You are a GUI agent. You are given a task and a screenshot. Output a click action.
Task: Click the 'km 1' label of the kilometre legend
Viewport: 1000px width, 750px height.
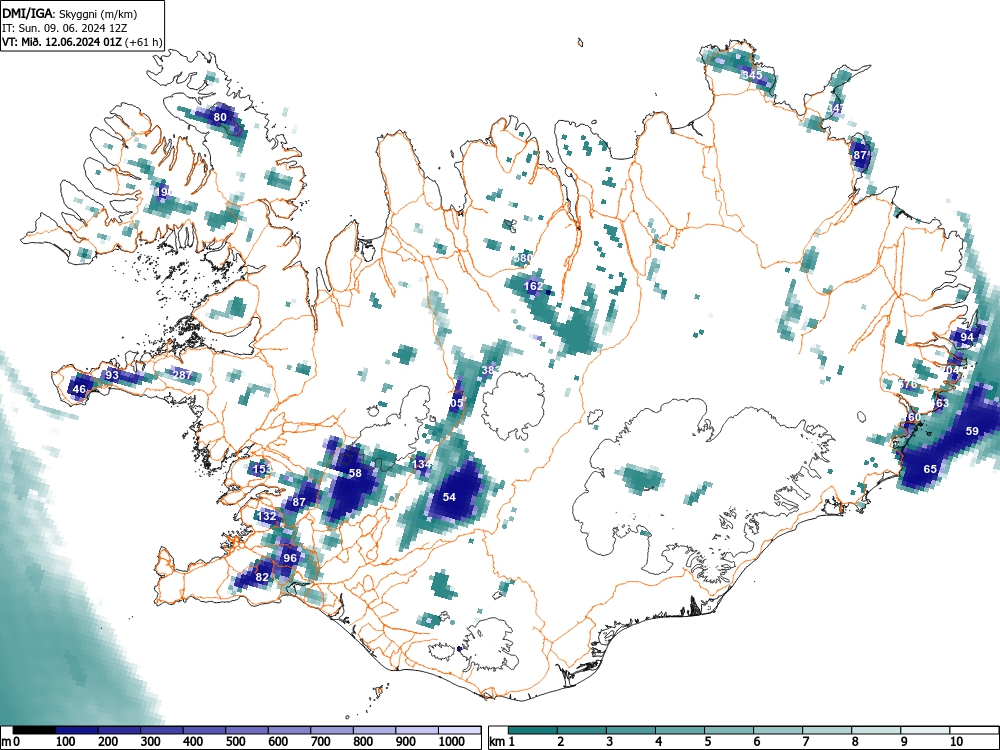click(x=503, y=742)
